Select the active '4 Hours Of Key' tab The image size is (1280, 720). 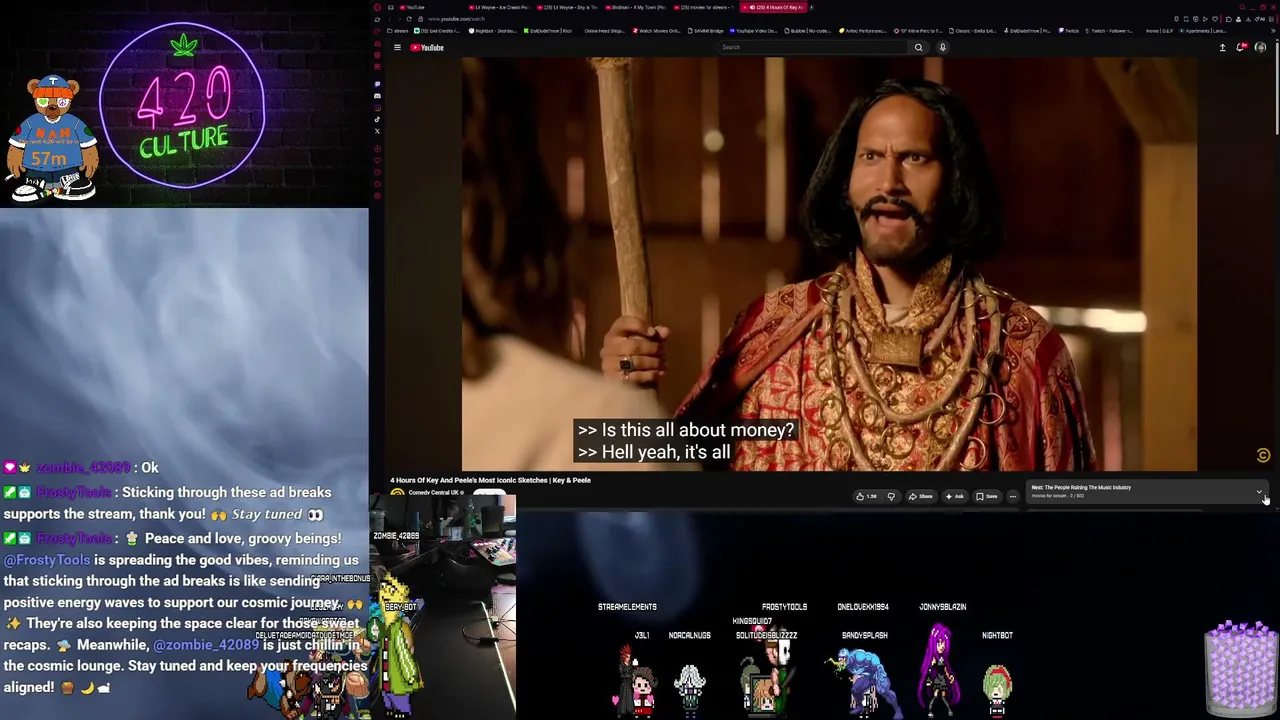click(x=773, y=7)
